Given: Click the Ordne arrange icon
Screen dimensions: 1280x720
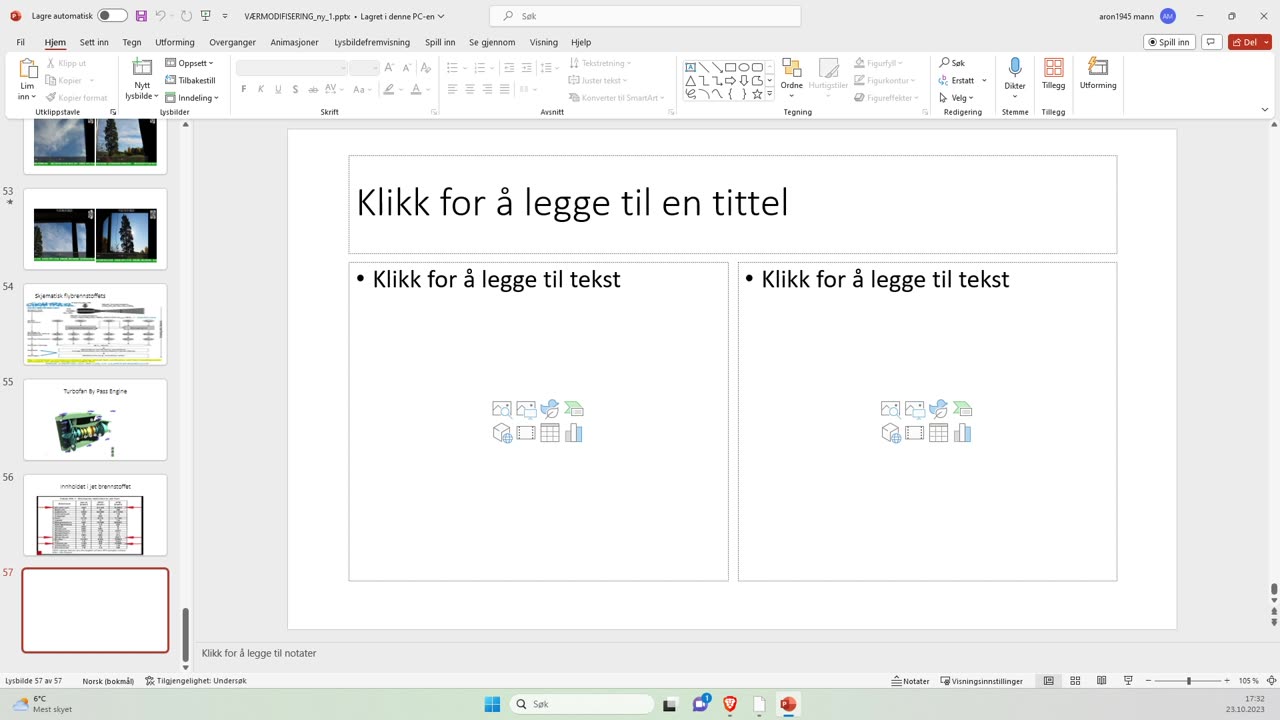Looking at the screenshot, I should point(792,68).
